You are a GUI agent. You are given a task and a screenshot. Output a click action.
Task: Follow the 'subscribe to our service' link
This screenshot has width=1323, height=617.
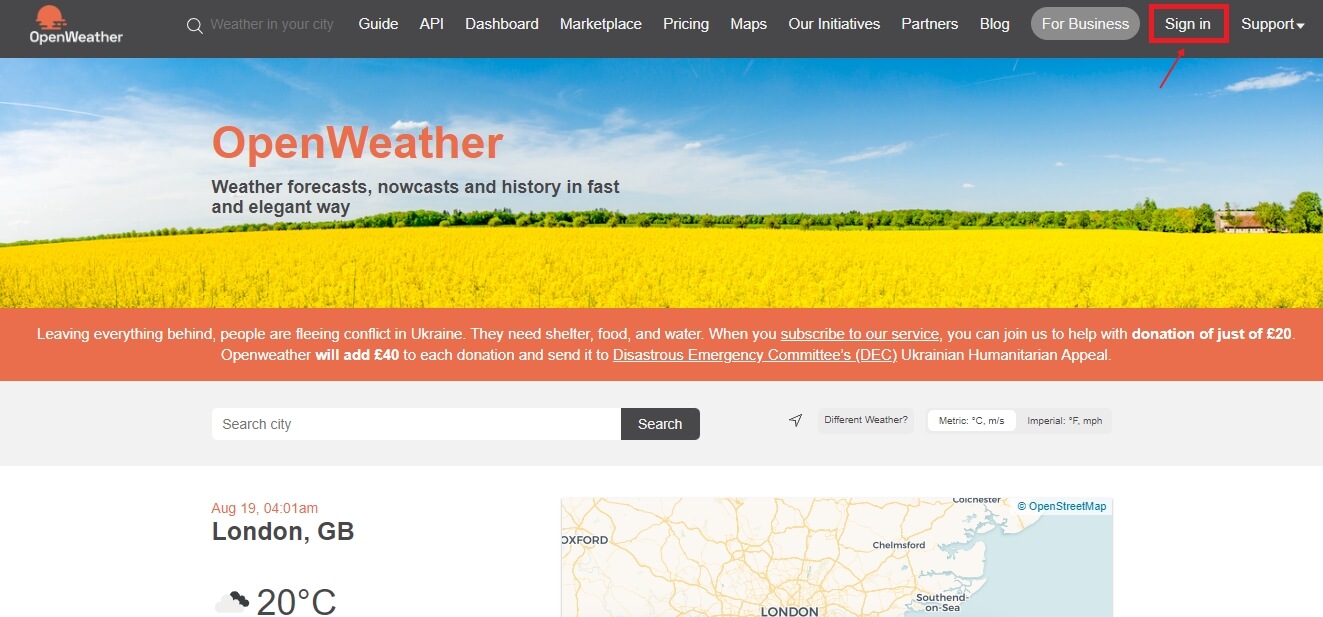(x=860, y=334)
